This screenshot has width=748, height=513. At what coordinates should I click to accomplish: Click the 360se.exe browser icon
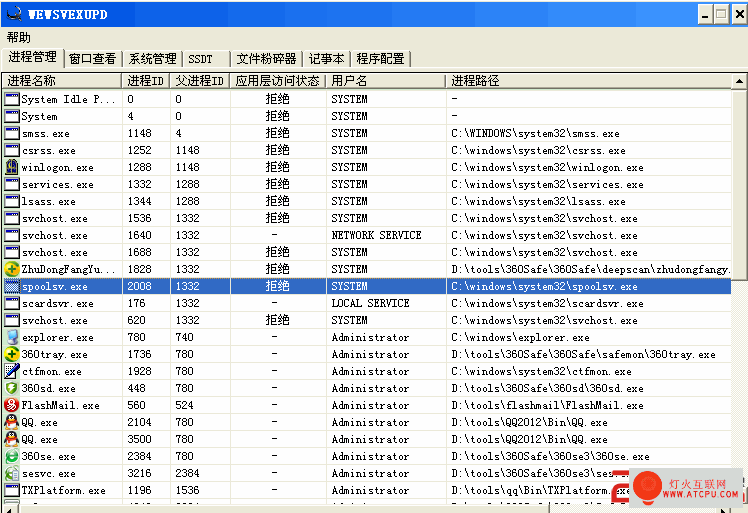pyautogui.click(x=11, y=456)
